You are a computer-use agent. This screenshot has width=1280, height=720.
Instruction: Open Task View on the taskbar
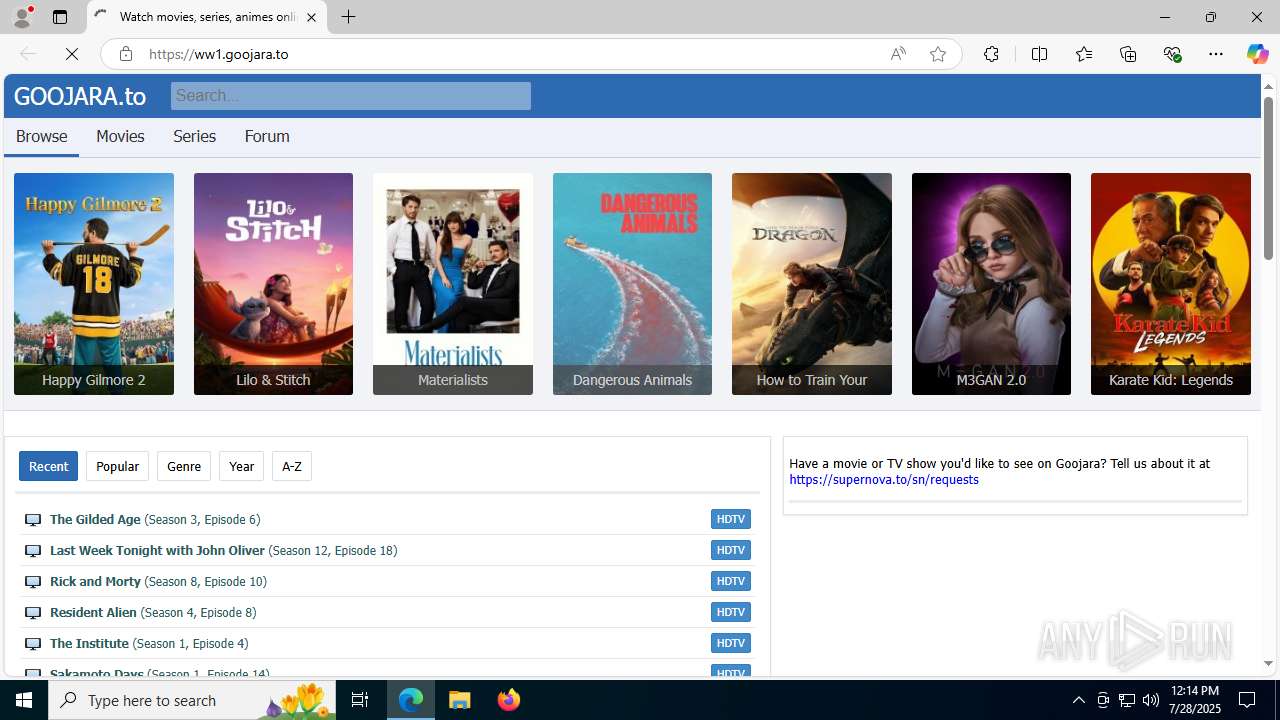pyautogui.click(x=361, y=700)
